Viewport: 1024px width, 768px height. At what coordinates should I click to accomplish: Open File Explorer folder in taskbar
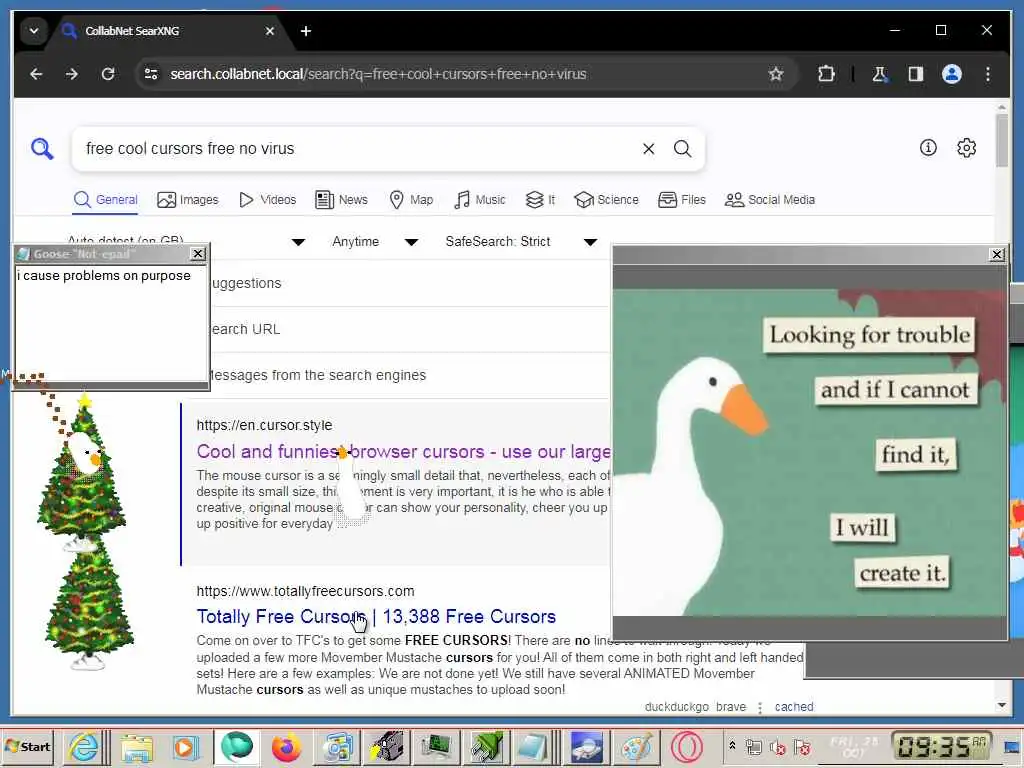136,746
